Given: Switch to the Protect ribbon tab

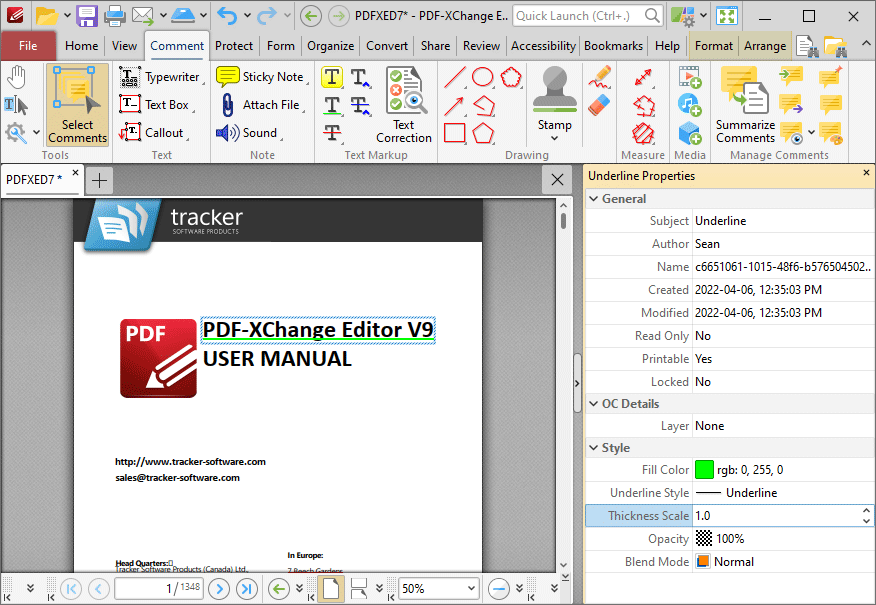Looking at the screenshot, I should point(234,46).
